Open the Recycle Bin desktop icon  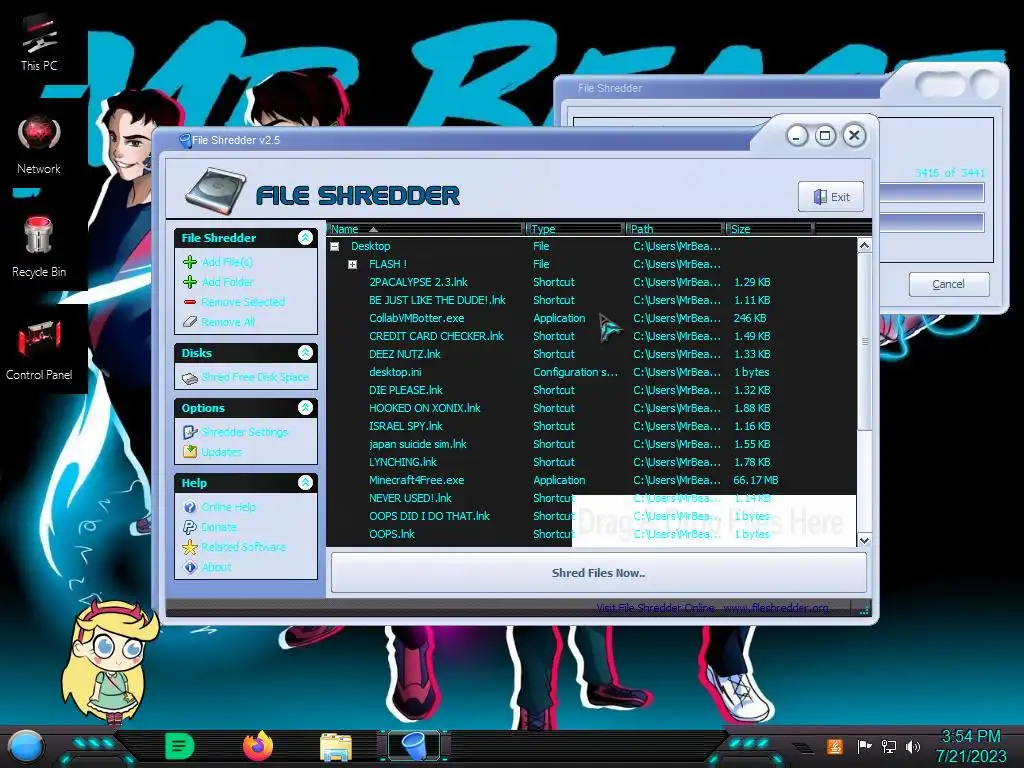39,247
